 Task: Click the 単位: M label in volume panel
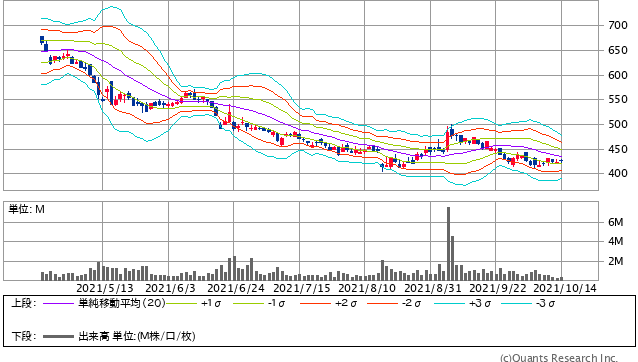point(26,209)
